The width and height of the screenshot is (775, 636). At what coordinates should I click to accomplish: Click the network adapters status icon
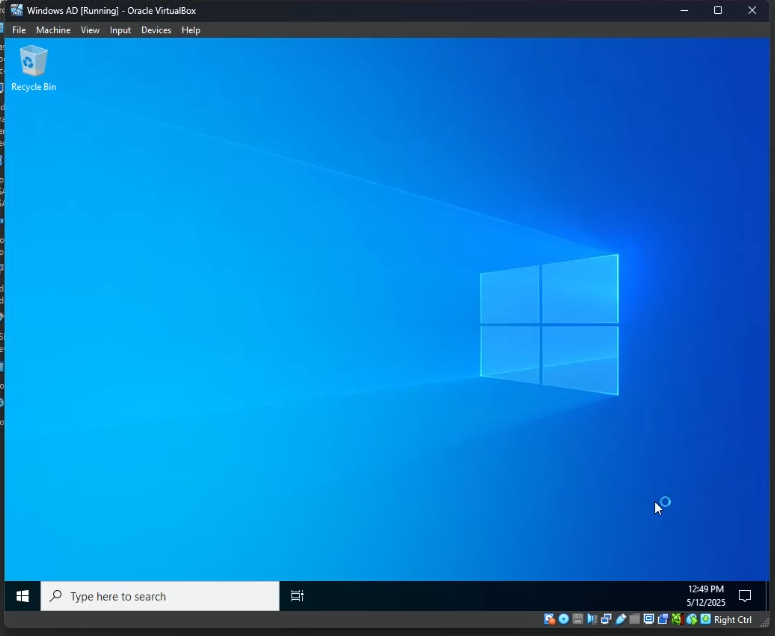(x=606, y=620)
